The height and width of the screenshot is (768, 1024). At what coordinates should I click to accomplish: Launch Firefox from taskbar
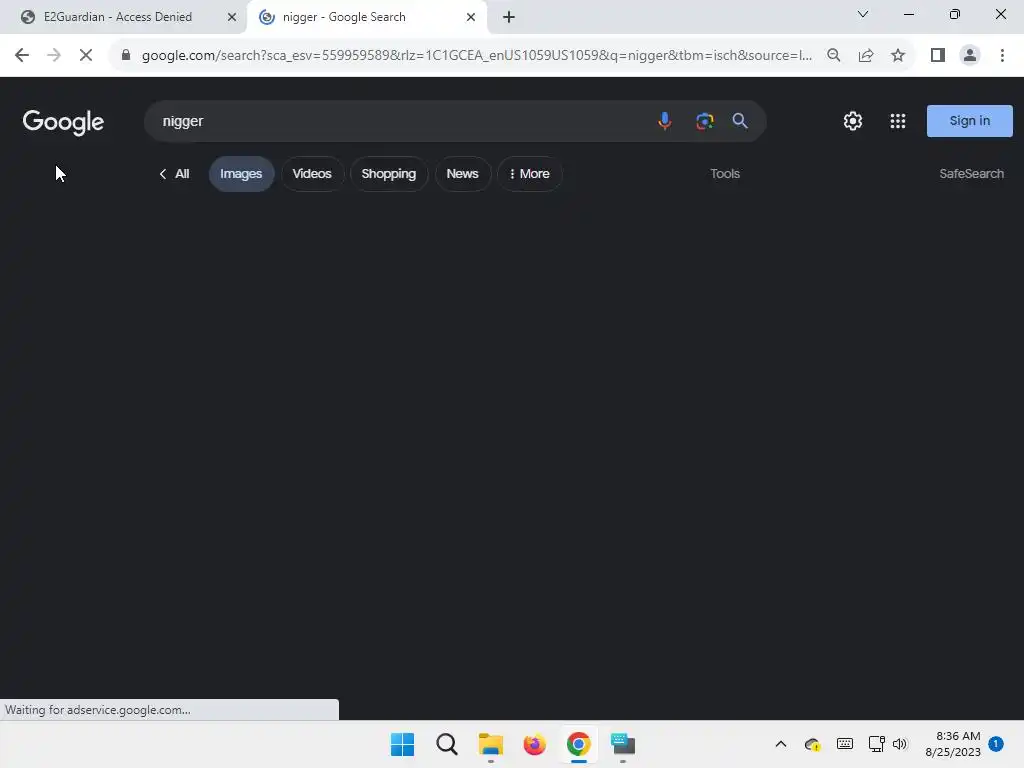[x=534, y=744]
